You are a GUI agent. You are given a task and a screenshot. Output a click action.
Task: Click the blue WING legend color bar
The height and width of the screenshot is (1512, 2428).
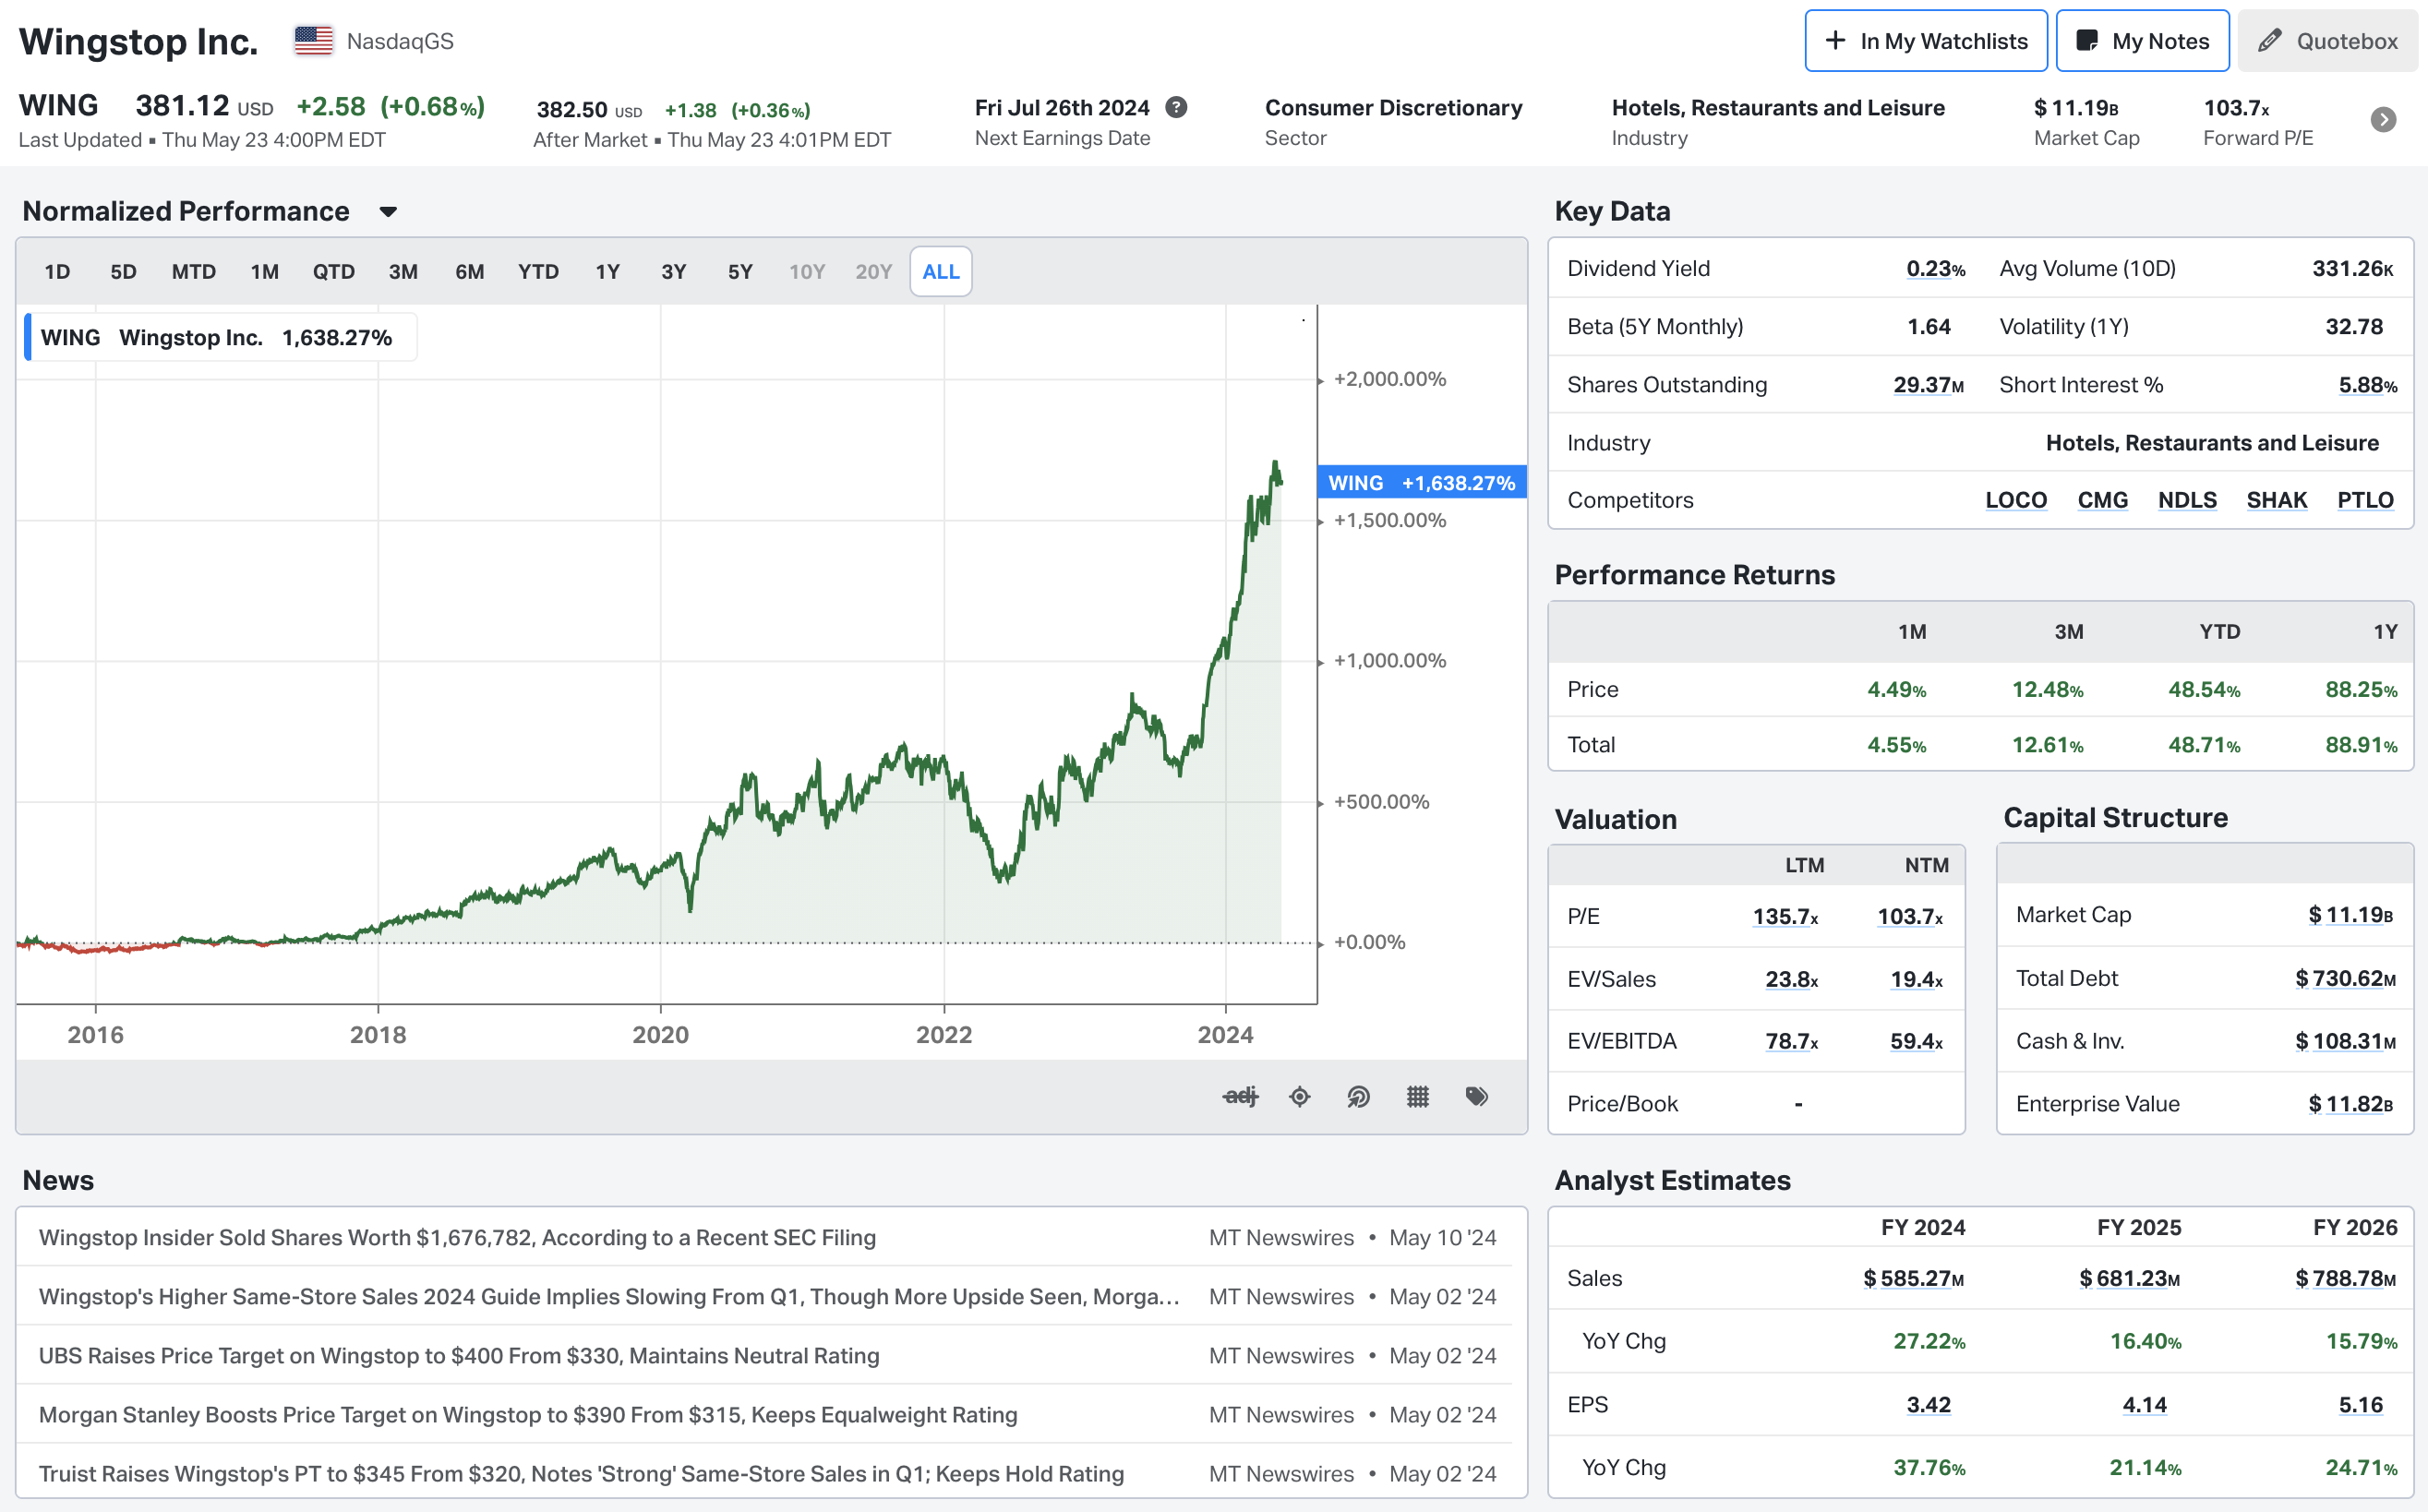click(x=28, y=338)
